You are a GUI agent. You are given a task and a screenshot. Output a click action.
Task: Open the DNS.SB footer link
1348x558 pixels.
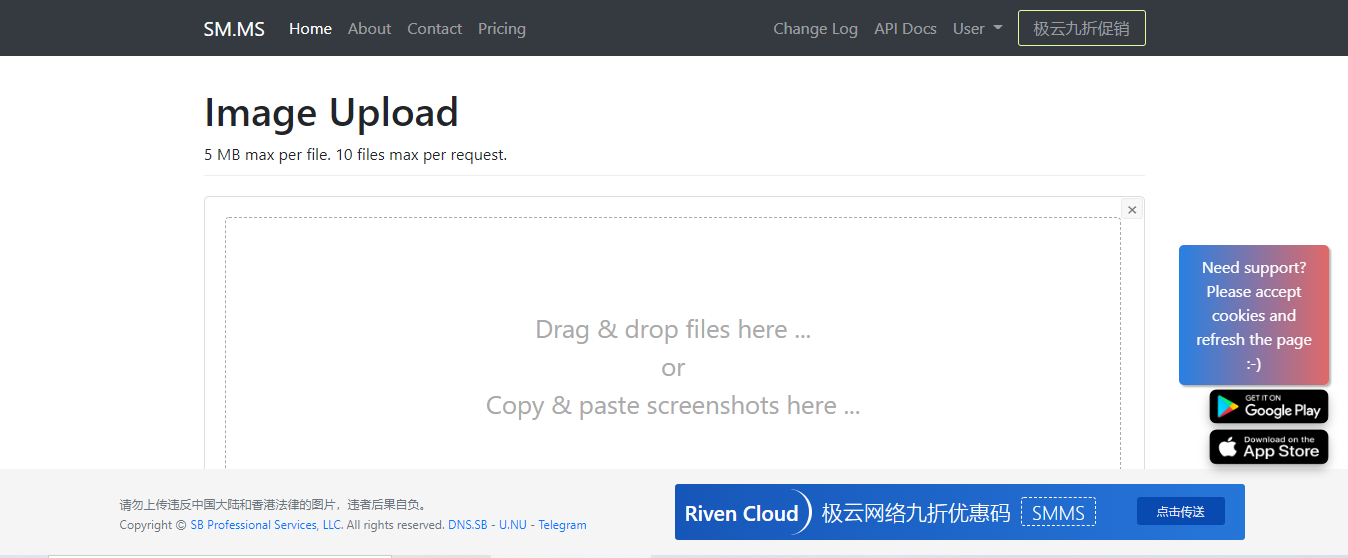(x=468, y=525)
